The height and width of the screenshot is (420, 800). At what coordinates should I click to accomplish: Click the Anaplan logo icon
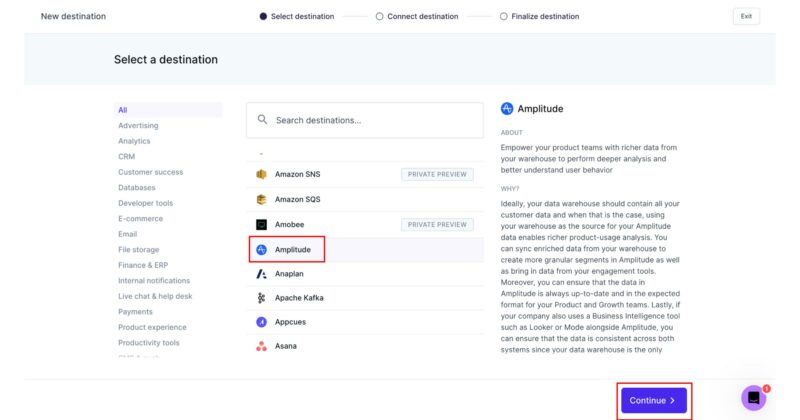pyautogui.click(x=261, y=273)
